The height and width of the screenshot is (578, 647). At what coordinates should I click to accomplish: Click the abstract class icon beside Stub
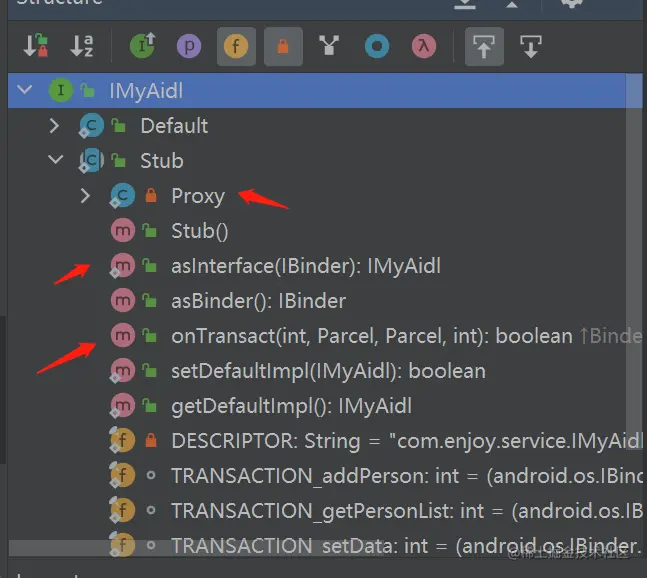pos(91,160)
